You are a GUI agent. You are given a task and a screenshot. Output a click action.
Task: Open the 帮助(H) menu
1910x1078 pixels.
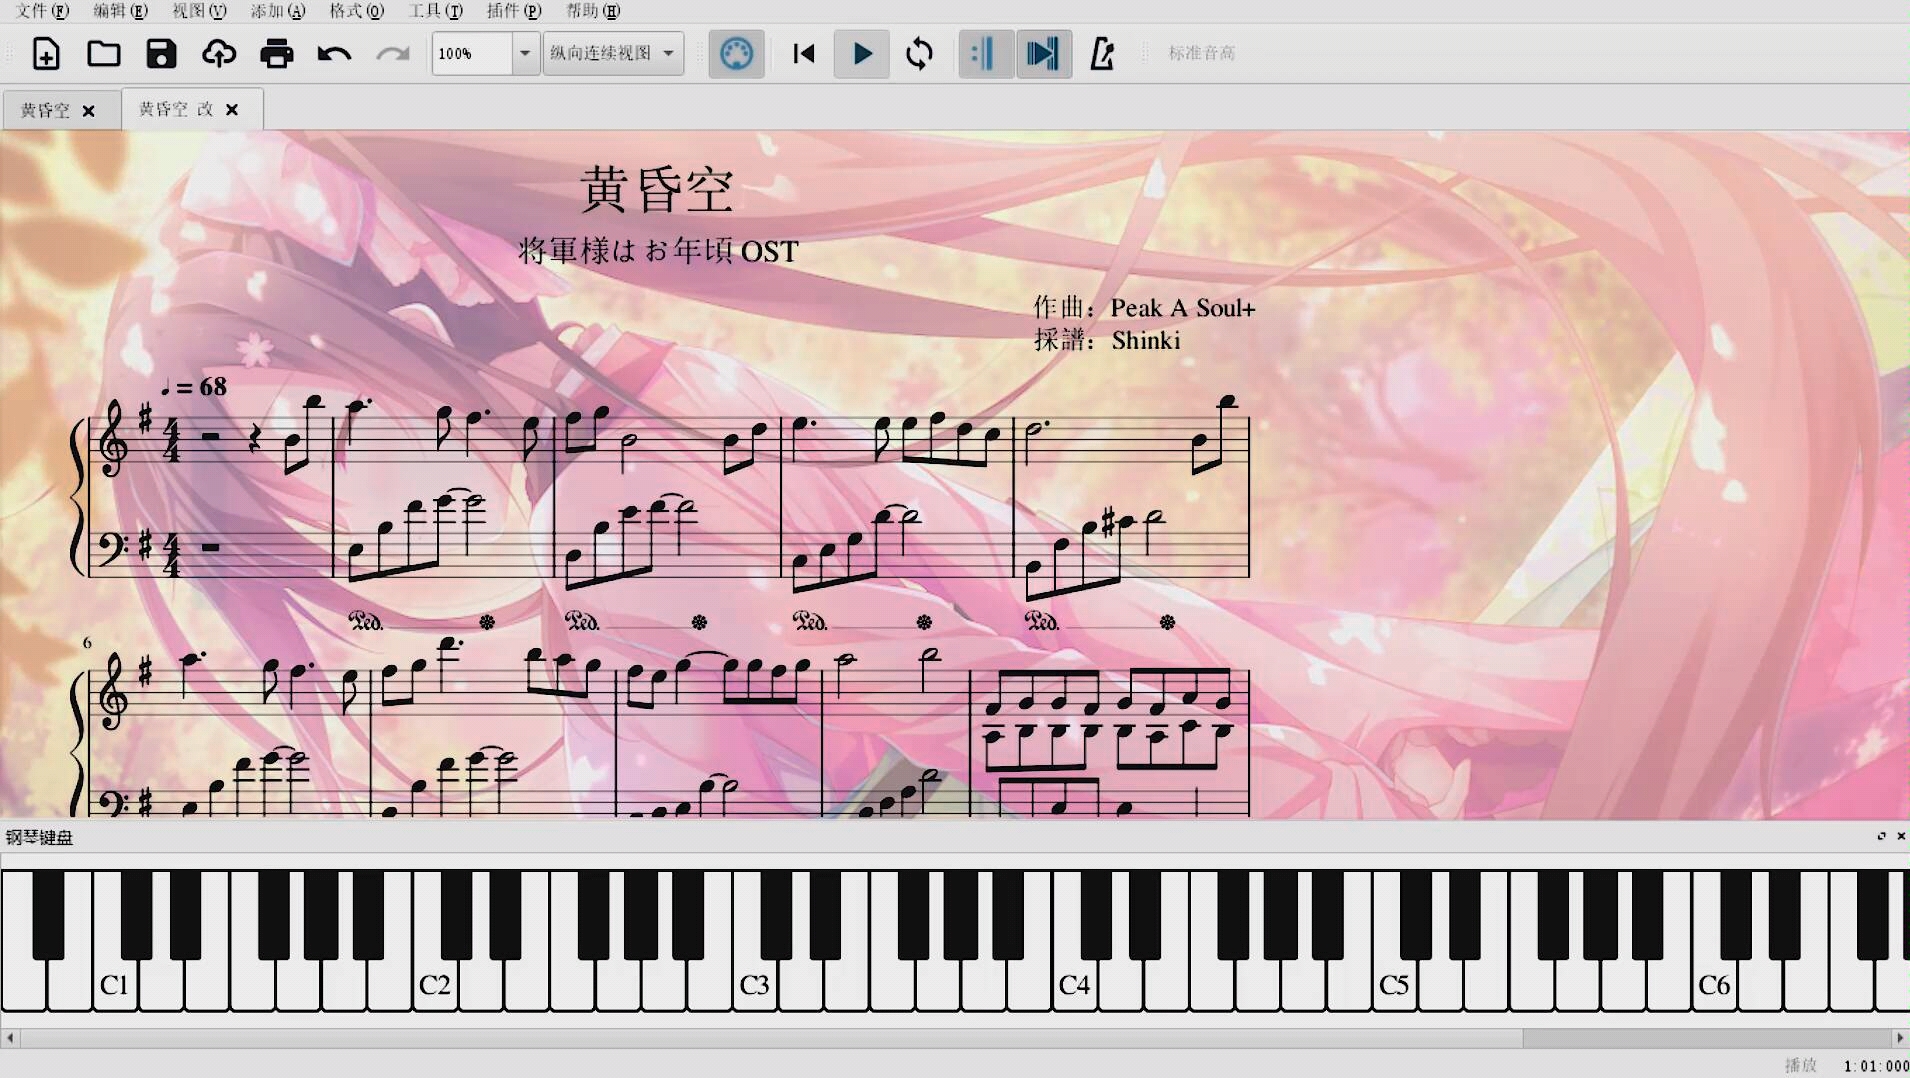(x=593, y=11)
